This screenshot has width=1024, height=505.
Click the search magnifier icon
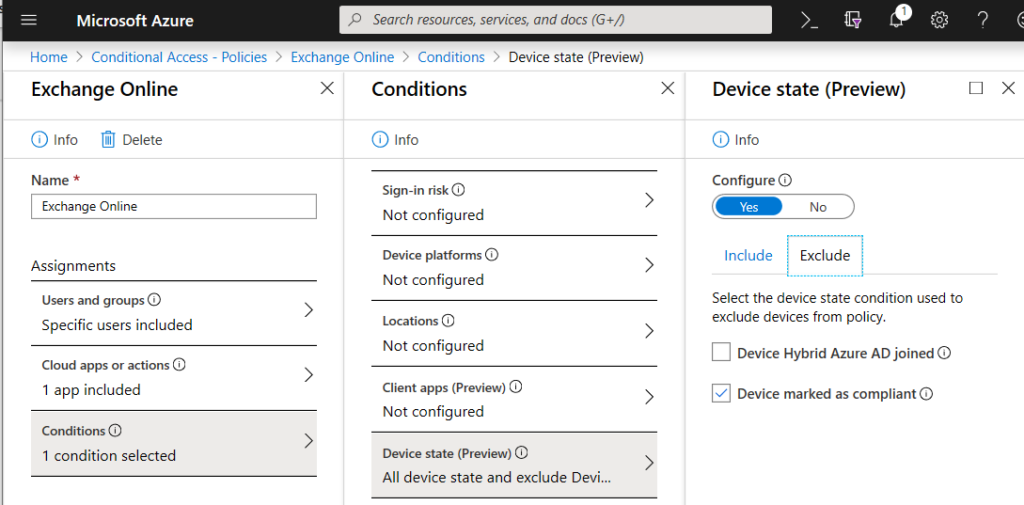point(355,20)
